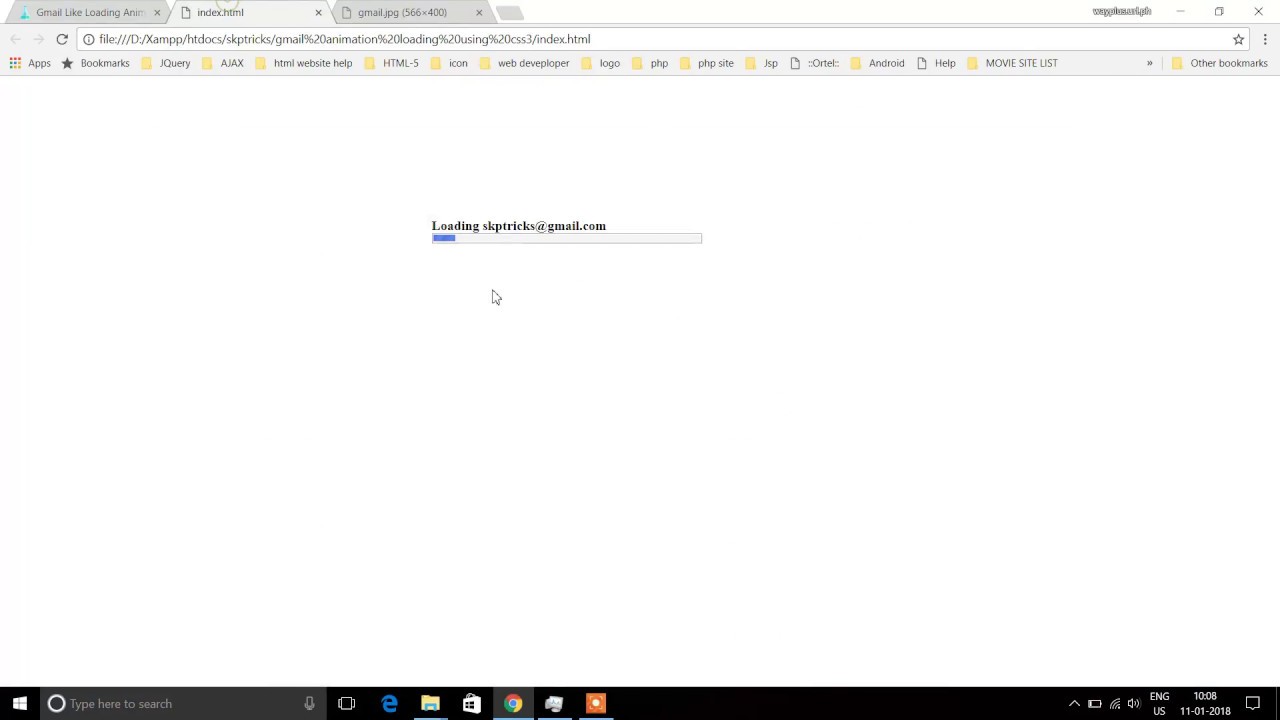Open the orange recorder app in taskbar

595,703
